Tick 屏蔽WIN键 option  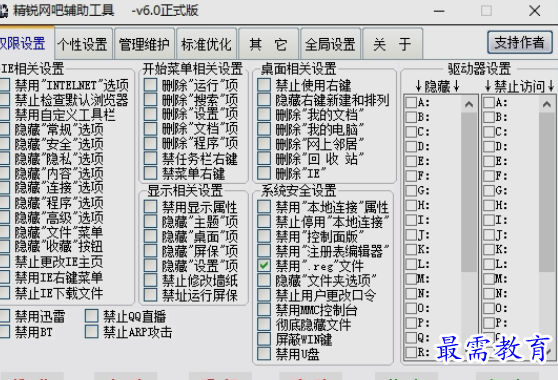point(264,339)
